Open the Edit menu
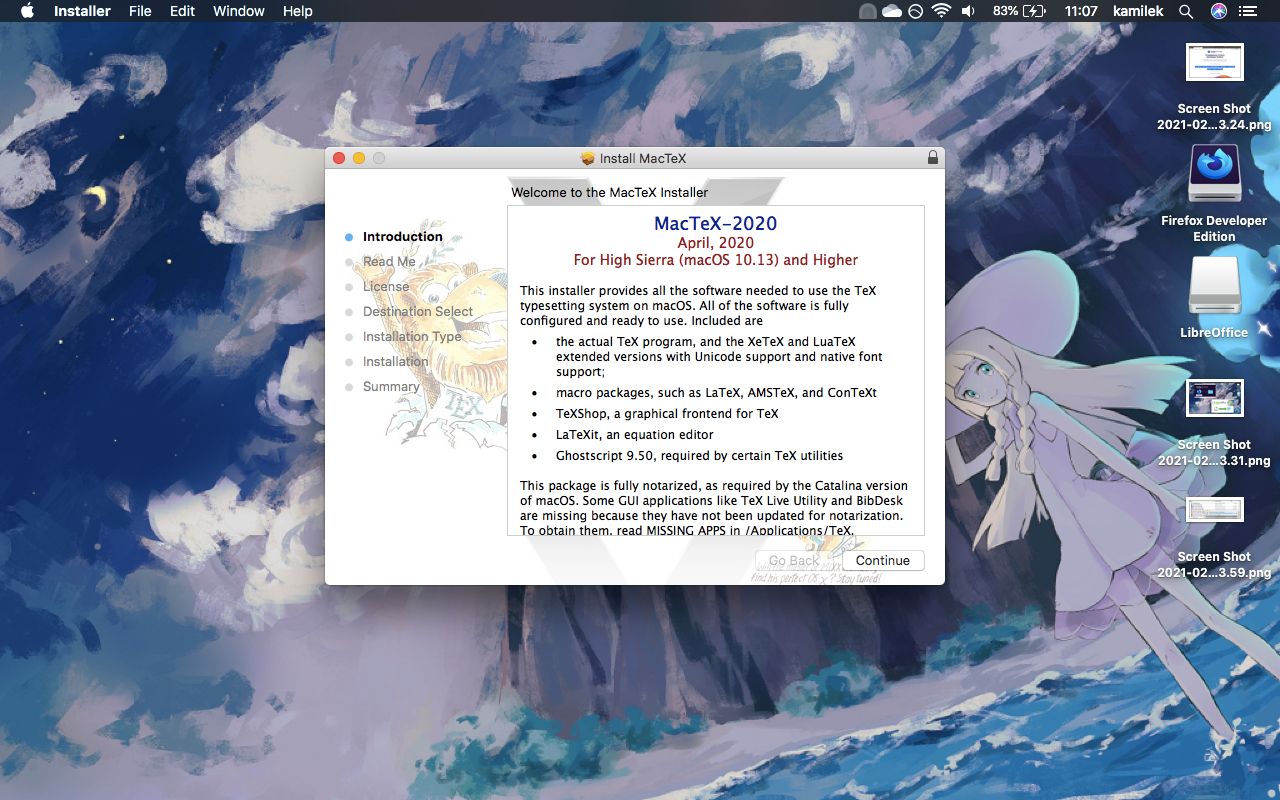Screen dimensions: 1280x800 [x=182, y=11]
